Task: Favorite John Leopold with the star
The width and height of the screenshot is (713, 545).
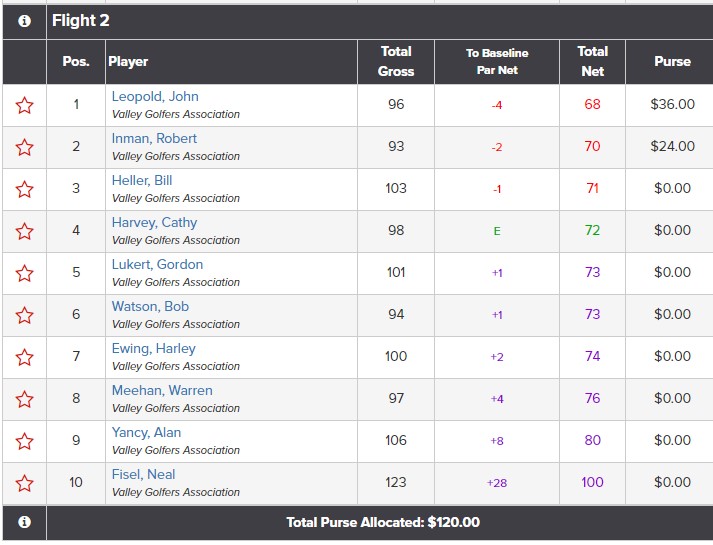Action: (24, 105)
